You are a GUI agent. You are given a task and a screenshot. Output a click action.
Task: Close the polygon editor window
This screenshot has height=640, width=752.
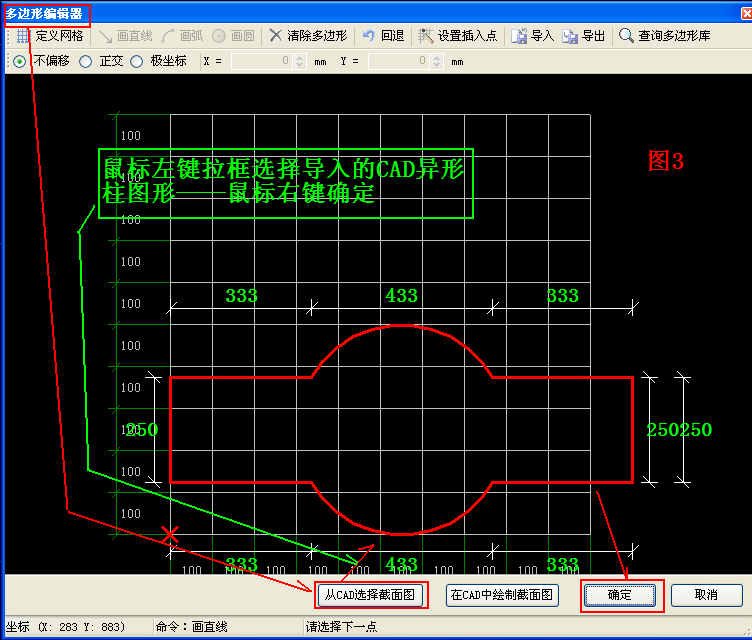tap(747, 13)
